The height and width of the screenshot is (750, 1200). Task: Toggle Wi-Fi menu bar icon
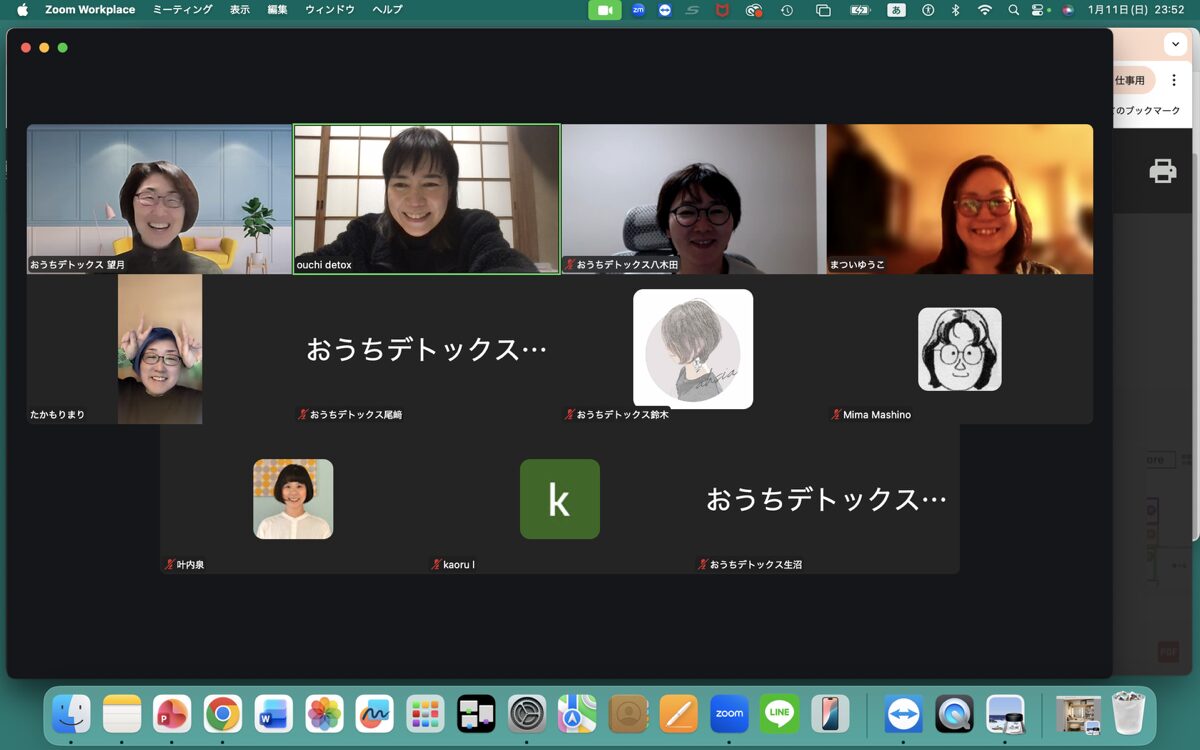click(984, 10)
